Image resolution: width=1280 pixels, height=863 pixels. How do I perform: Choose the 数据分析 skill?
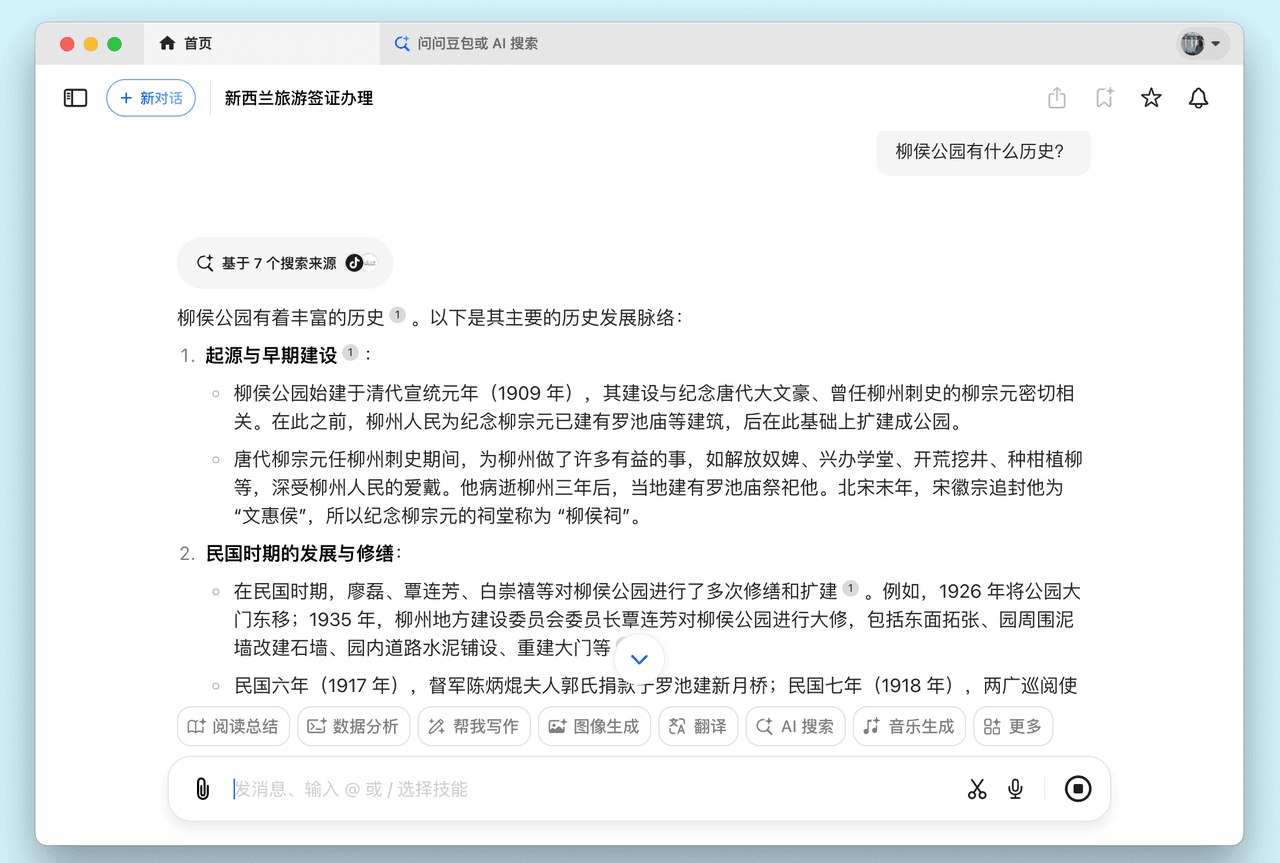pos(354,727)
